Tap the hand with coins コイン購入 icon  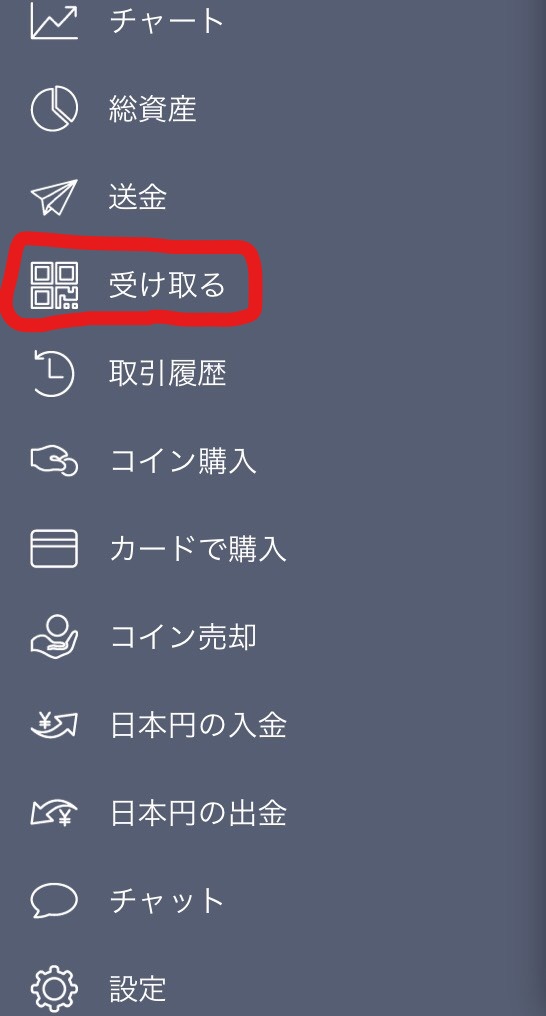point(54,461)
